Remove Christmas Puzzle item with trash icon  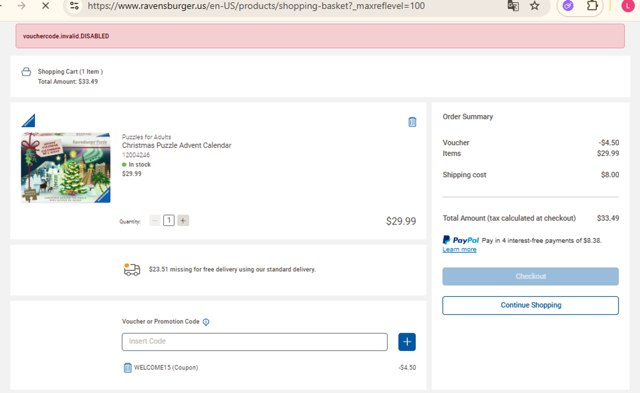click(412, 122)
